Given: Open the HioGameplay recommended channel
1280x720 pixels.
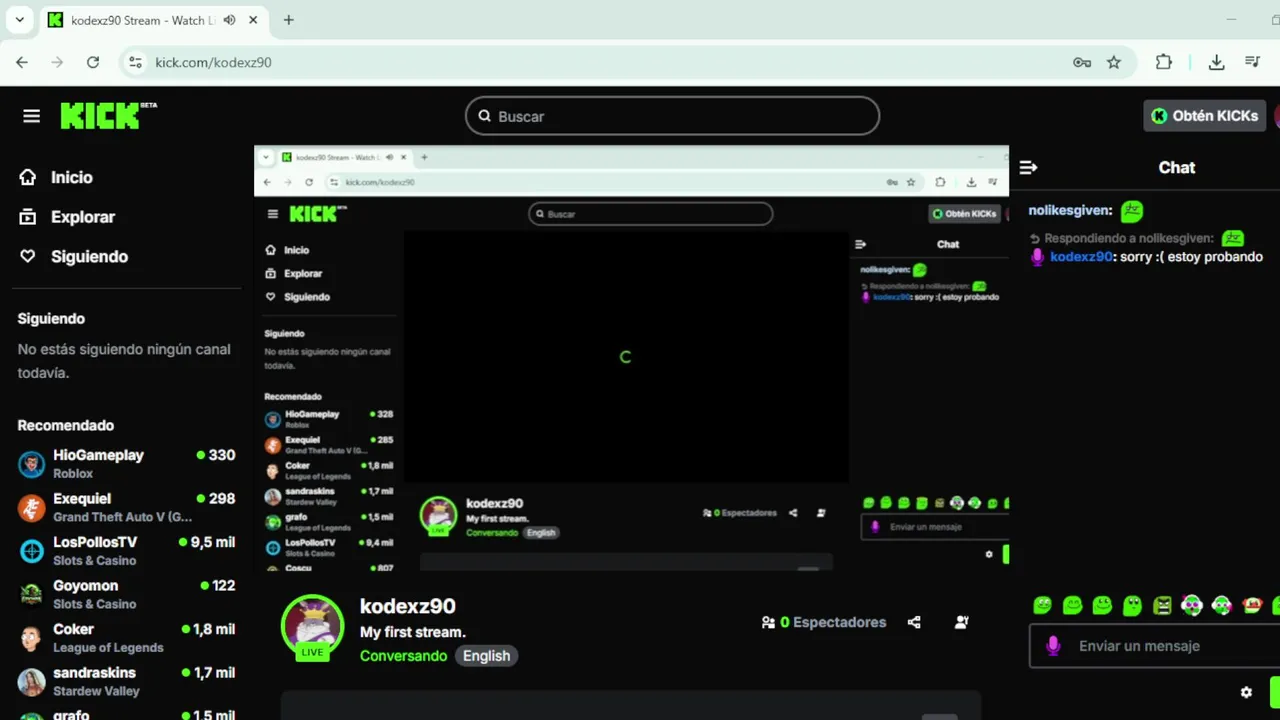Looking at the screenshot, I should pos(126,464).
